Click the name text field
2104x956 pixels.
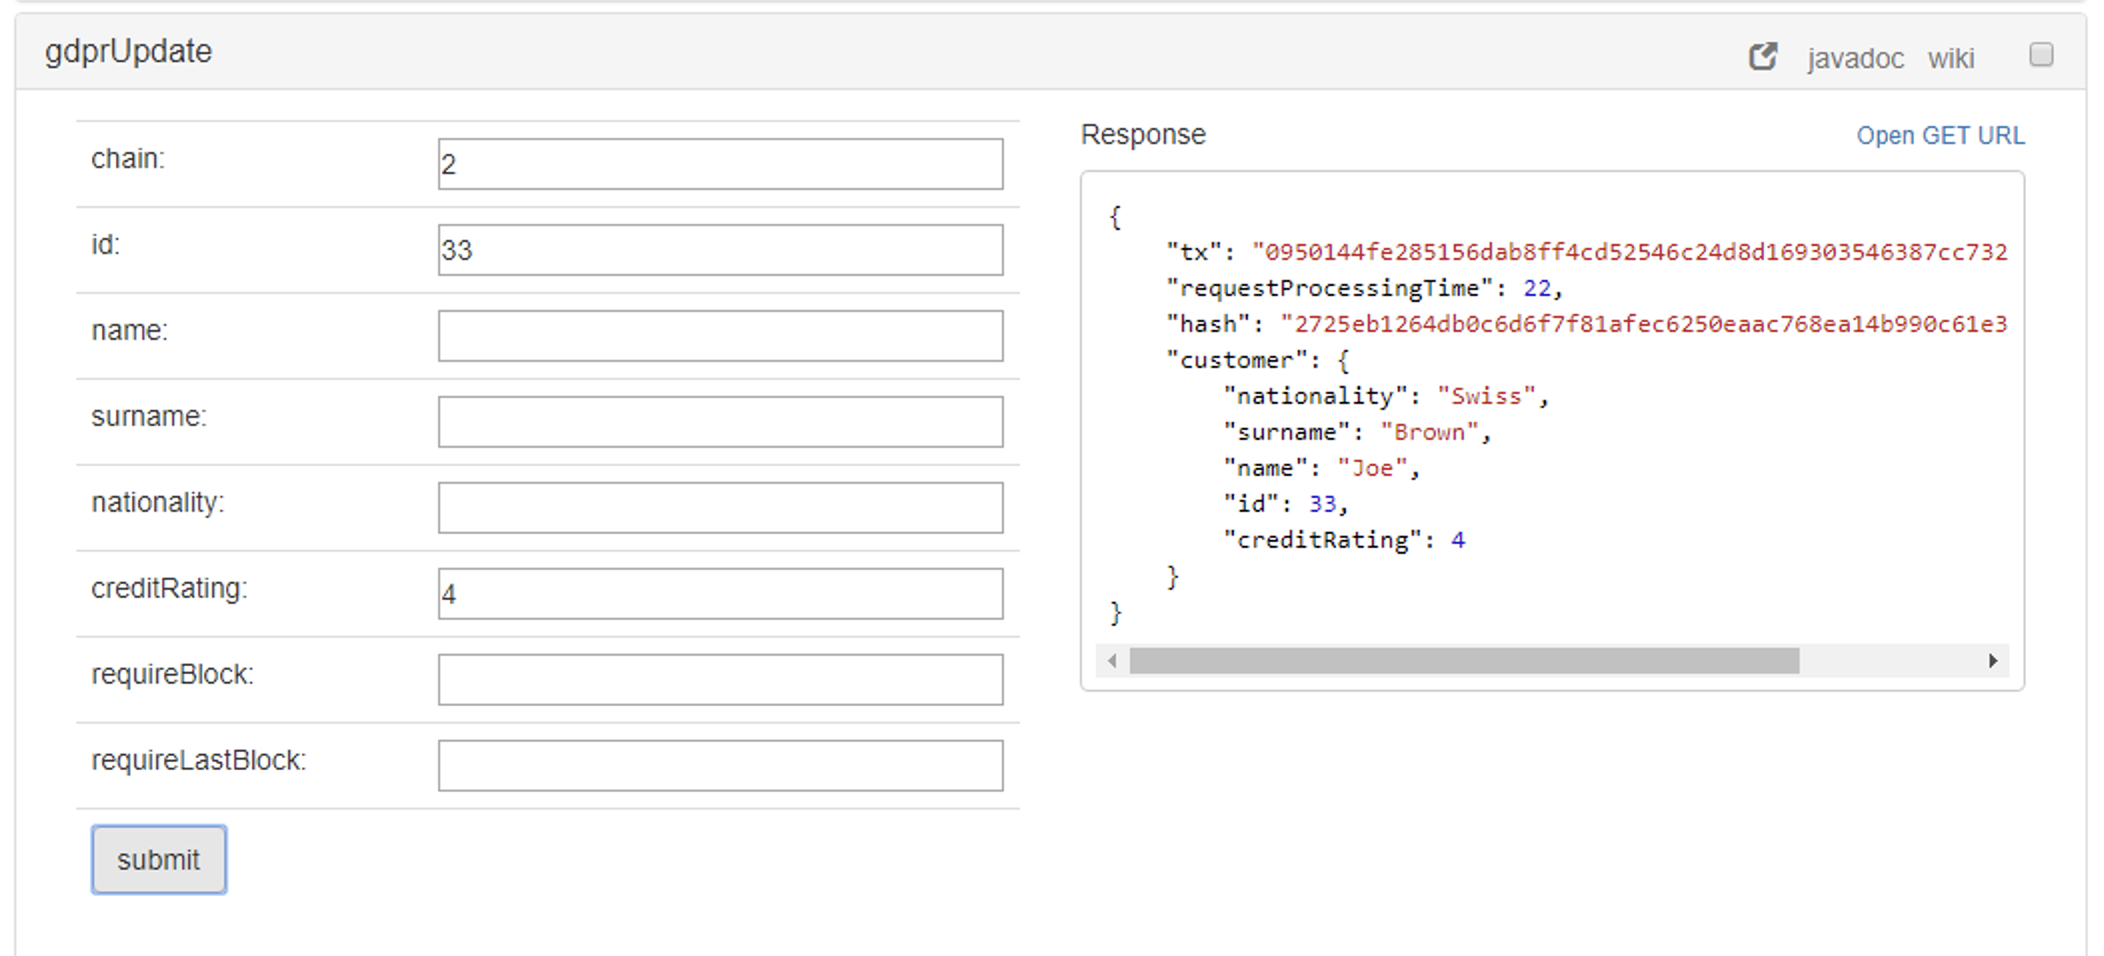coord(720,336)
